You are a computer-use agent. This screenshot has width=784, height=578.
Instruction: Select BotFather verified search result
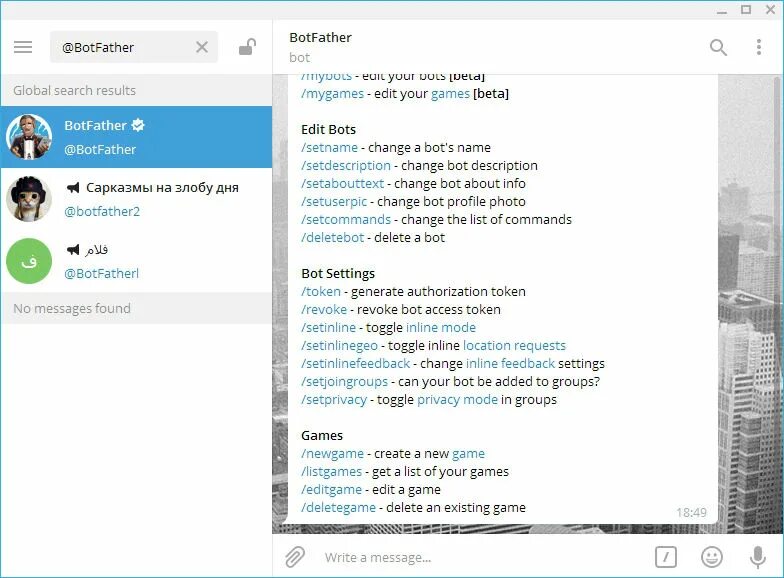(136, 136)
